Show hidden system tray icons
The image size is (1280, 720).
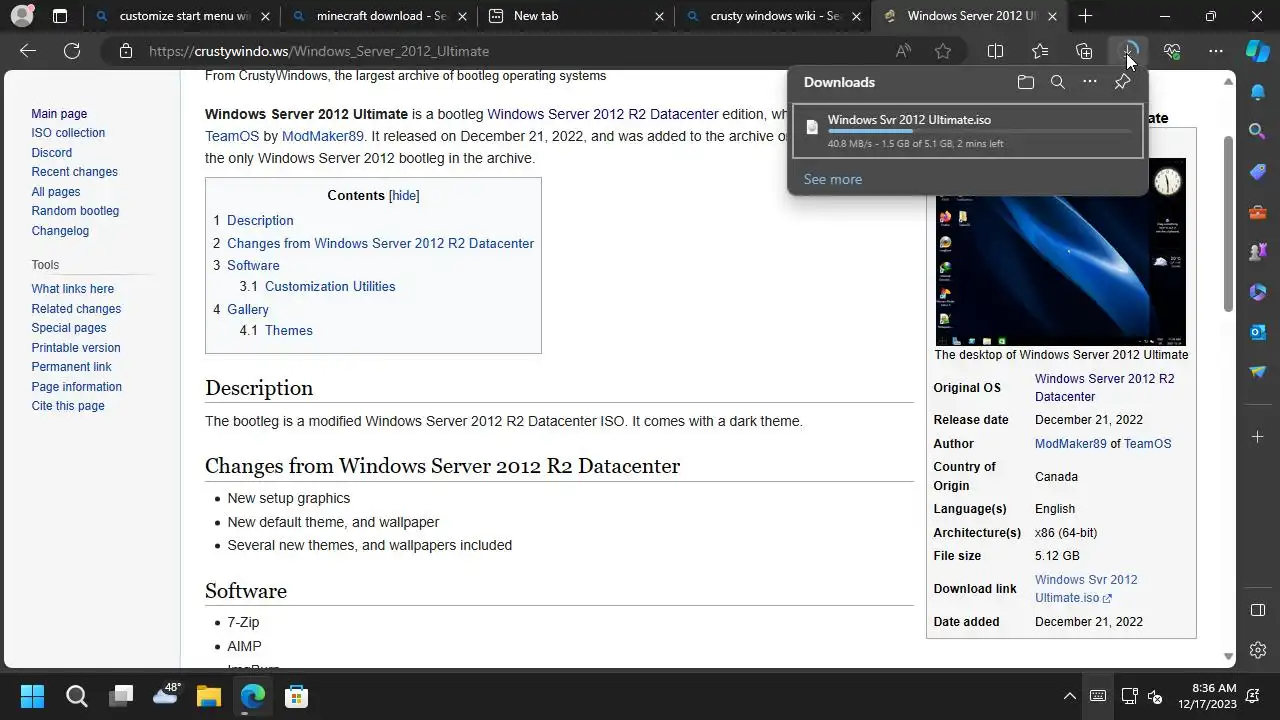[x=1069, y=696]
